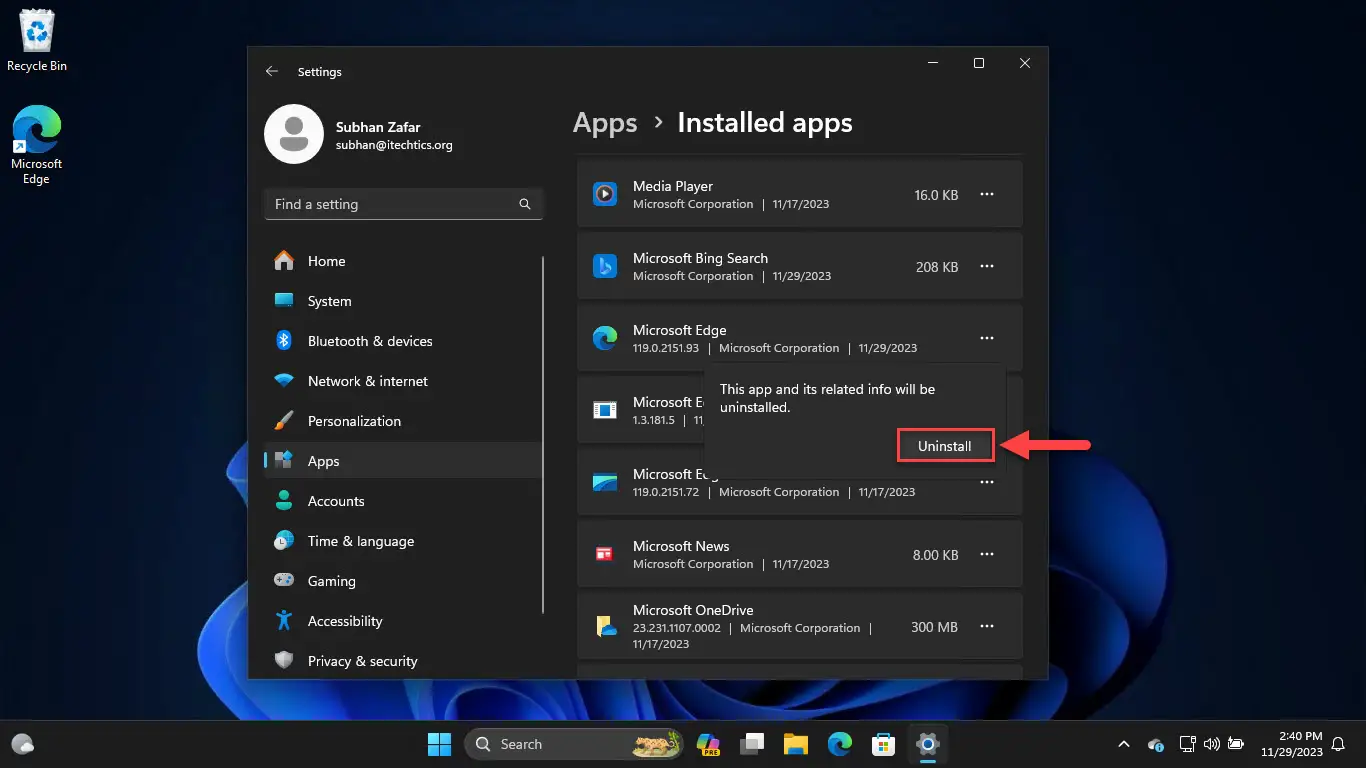The image size is (1366, 768).
Task: Open Privacy & security settings
Action: click(x=403, y=661)
